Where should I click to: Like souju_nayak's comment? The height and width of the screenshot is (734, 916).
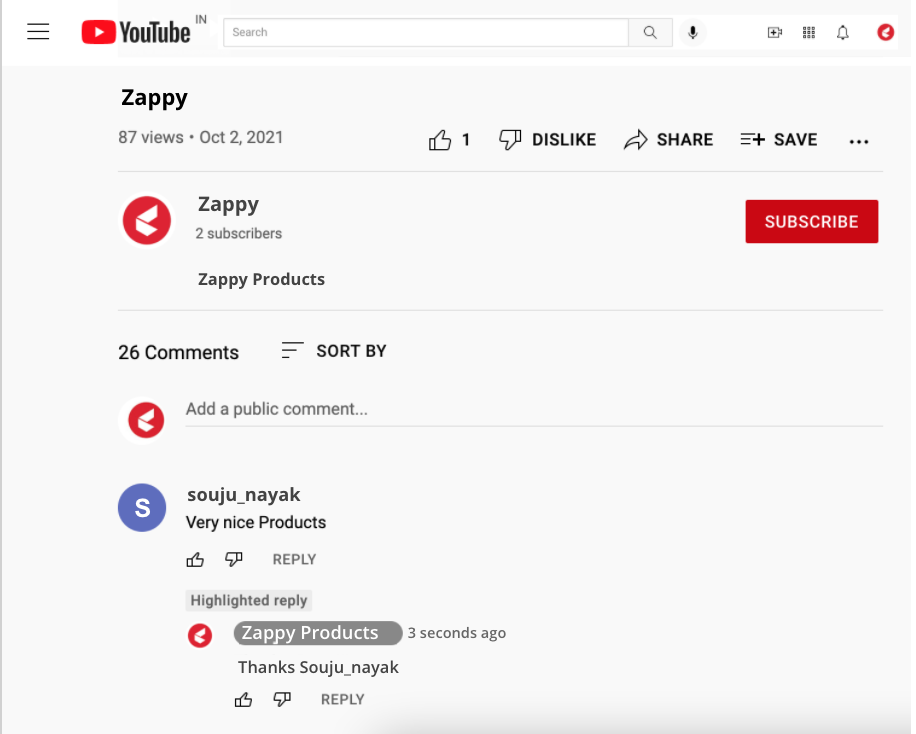point(195,560)
